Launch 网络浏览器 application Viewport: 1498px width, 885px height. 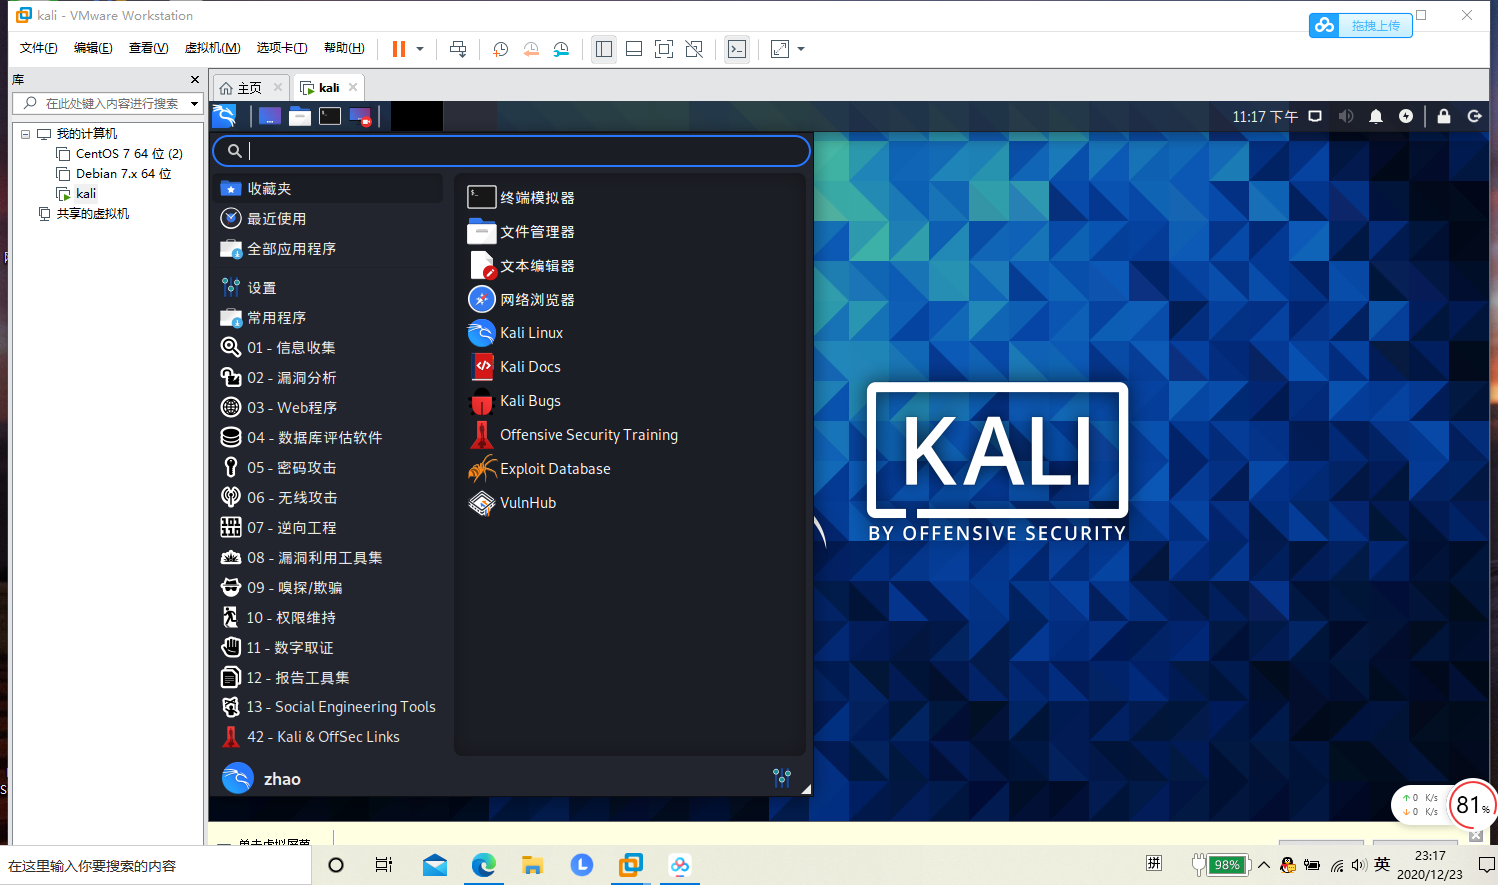point(630,300)
